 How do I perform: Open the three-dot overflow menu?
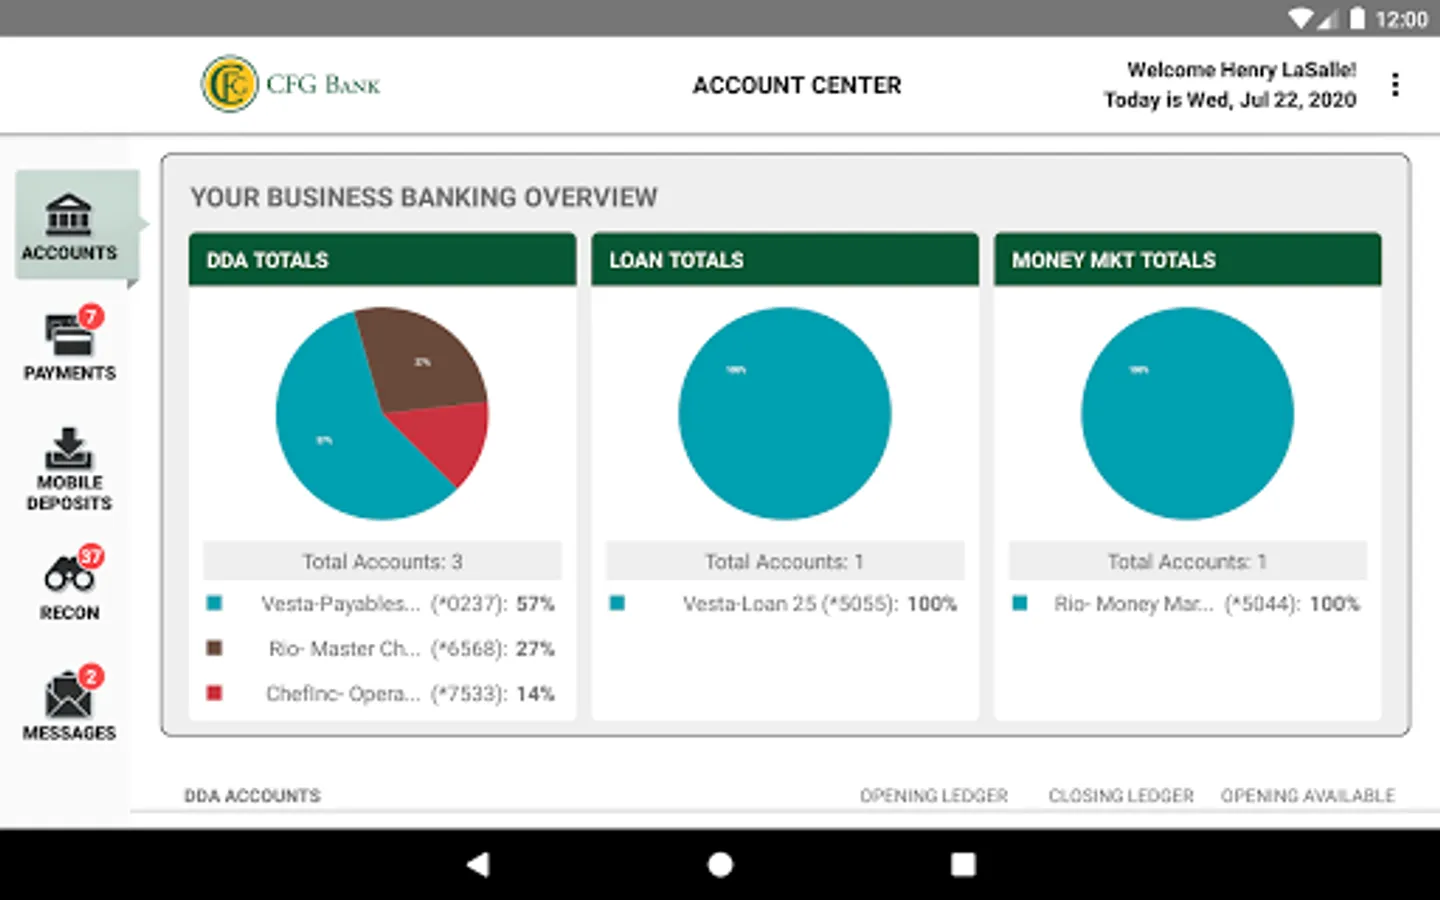[1395, 85]
